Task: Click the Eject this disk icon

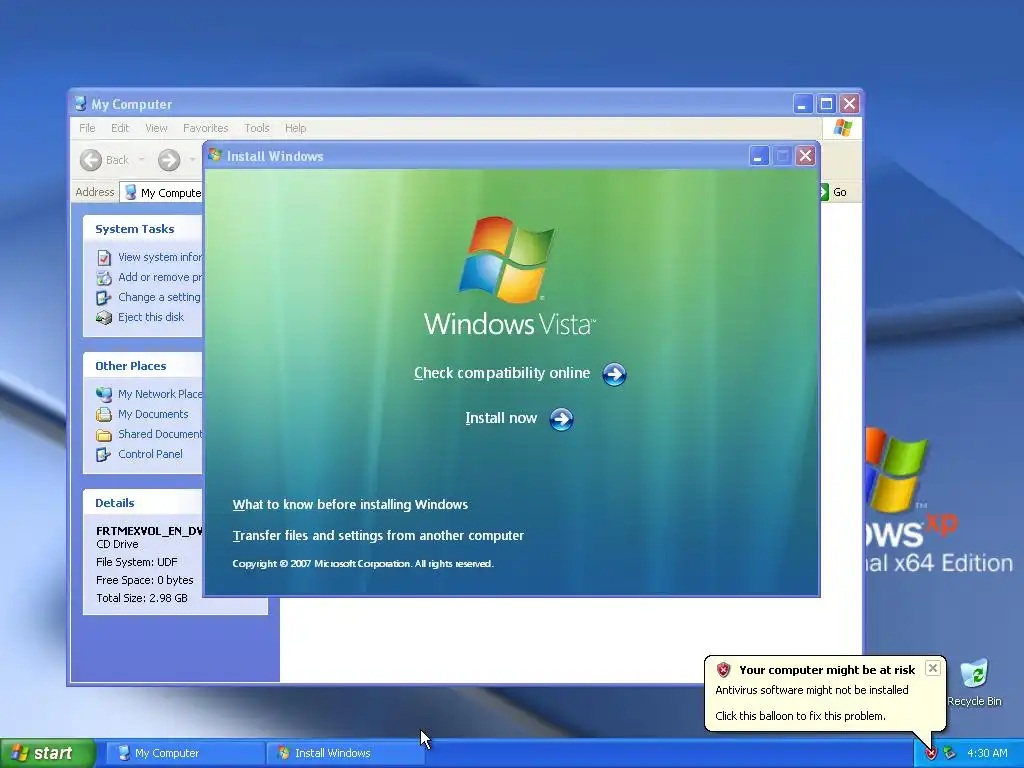Action: pyautogui.click(x=104, y=317)
